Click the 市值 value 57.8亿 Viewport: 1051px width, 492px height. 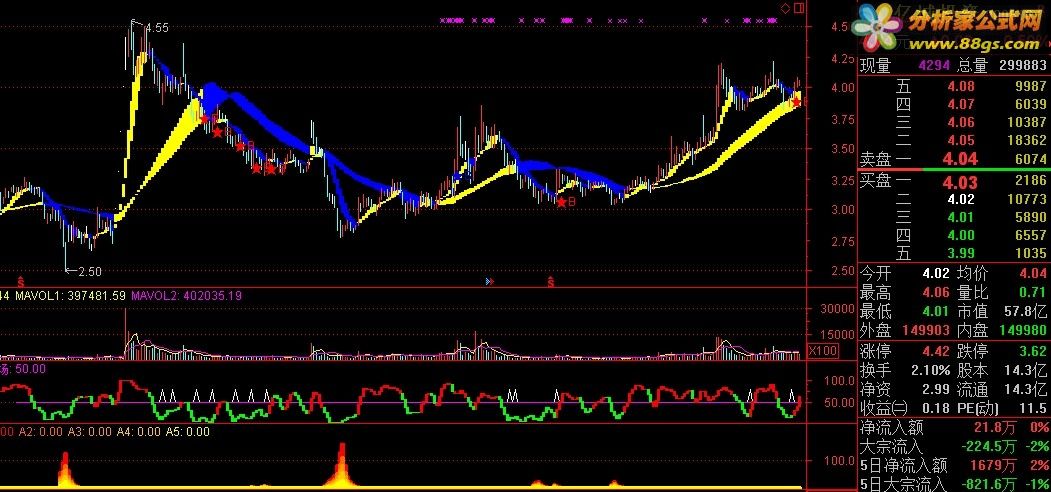[1025, 311]
